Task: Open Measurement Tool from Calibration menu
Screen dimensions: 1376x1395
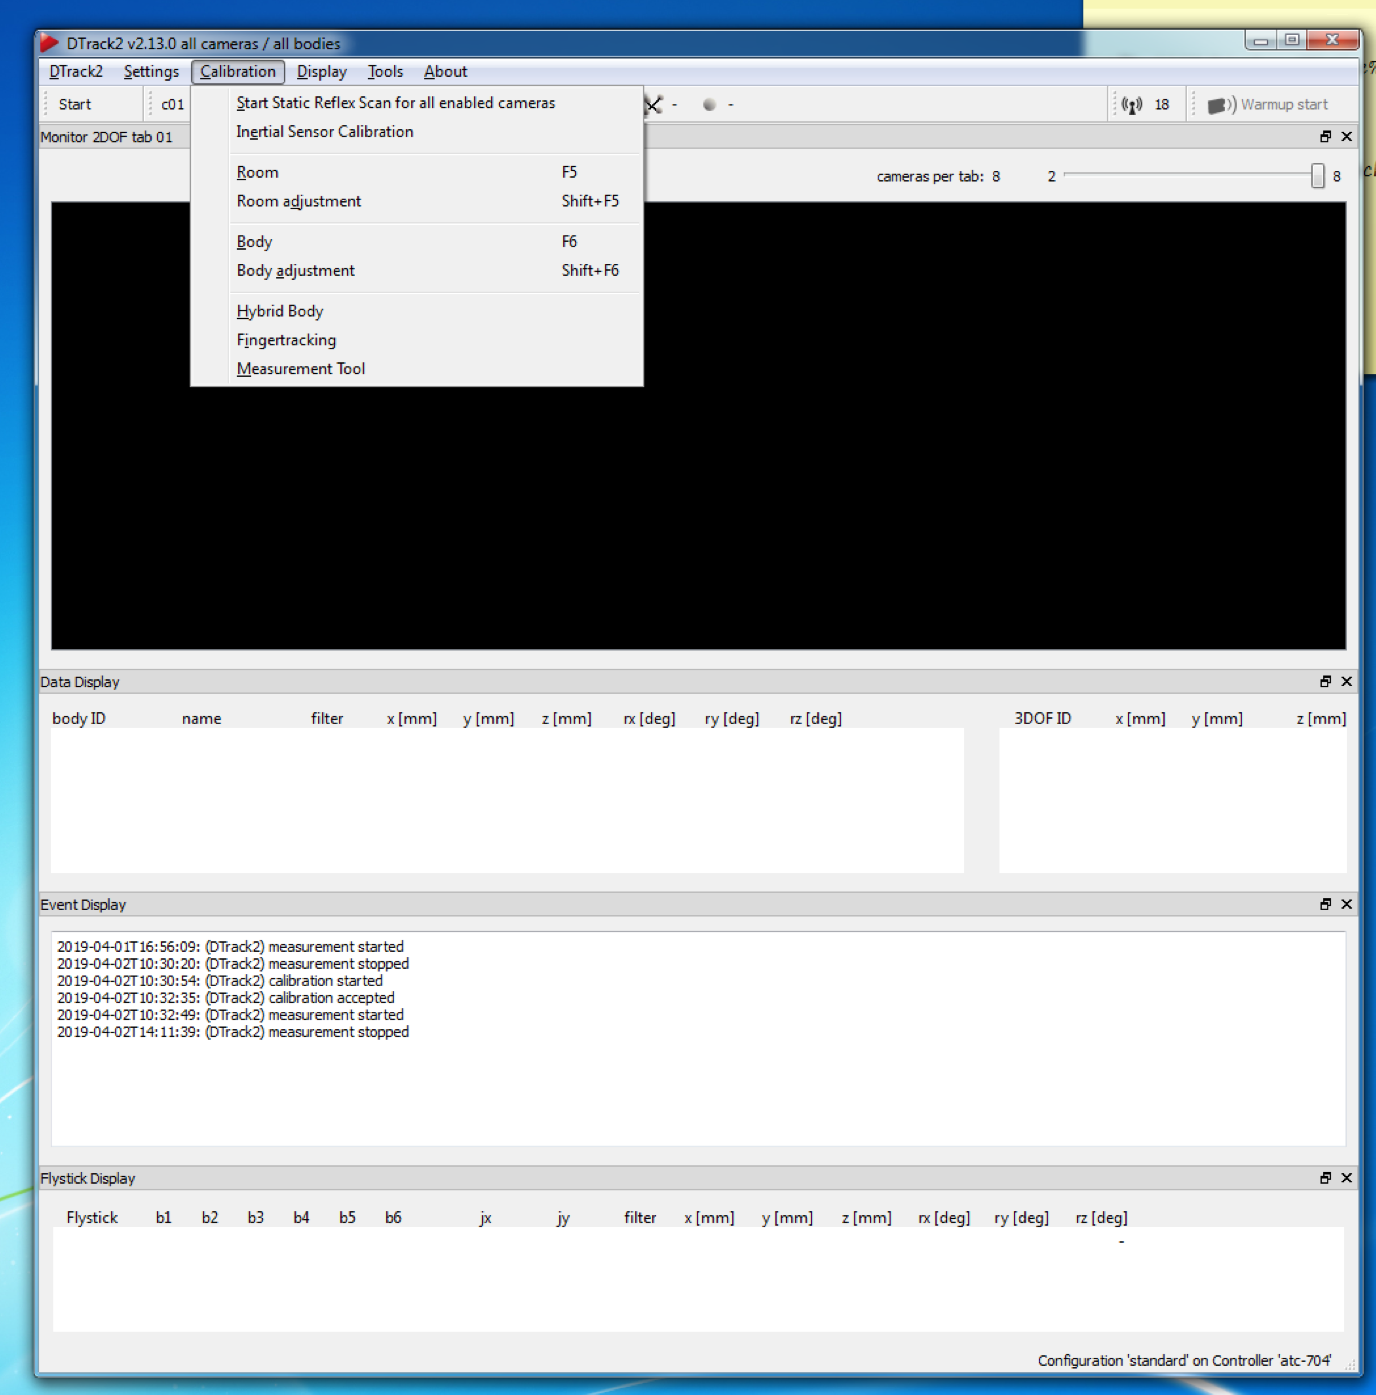Action: click(301, 369)
